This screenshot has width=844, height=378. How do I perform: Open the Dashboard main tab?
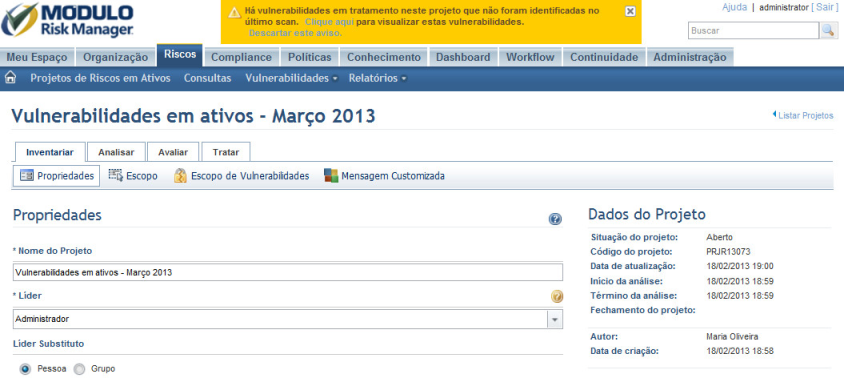point(463,57)
